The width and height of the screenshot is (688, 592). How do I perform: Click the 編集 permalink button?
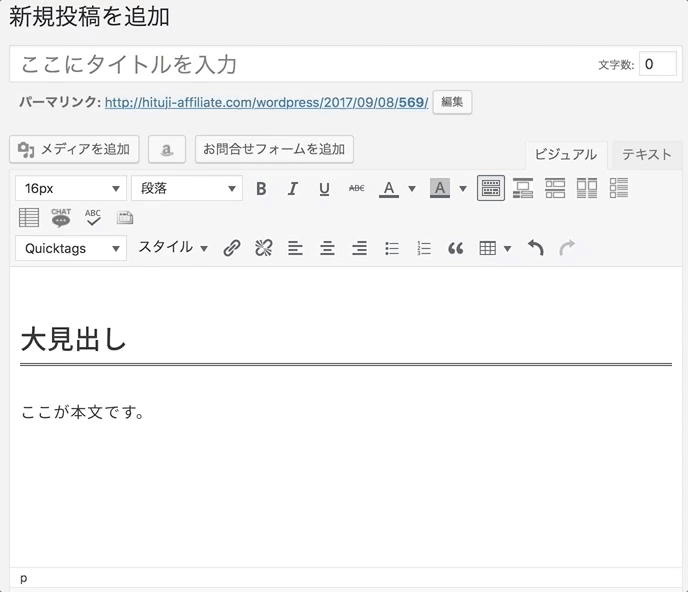(452, 102)
